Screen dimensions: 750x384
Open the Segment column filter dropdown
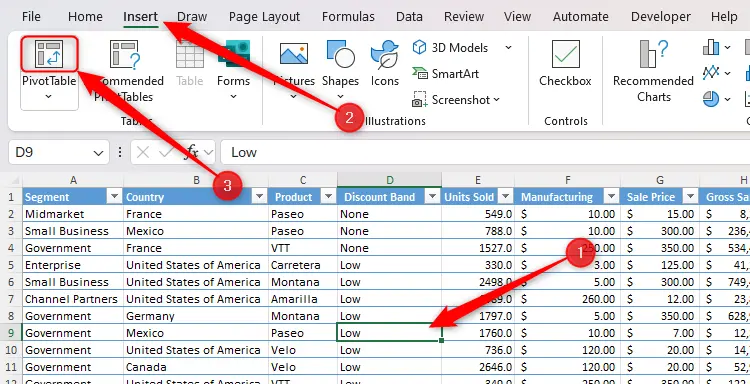[x=115, y=197]
